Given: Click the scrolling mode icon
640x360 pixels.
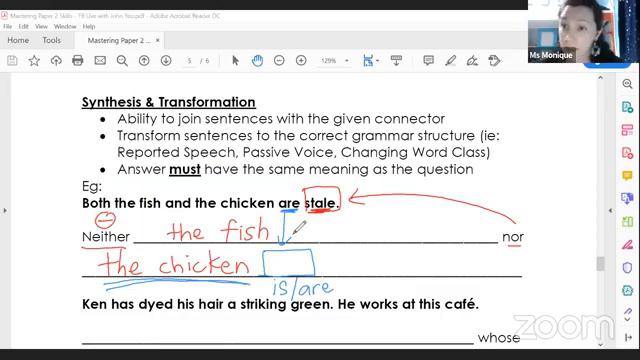Looking at the screenshot, I should [x=396, y=61].
